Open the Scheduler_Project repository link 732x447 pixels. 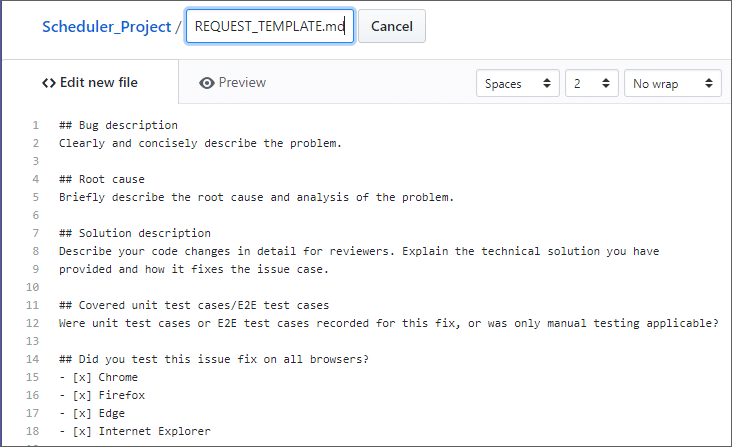106,27
